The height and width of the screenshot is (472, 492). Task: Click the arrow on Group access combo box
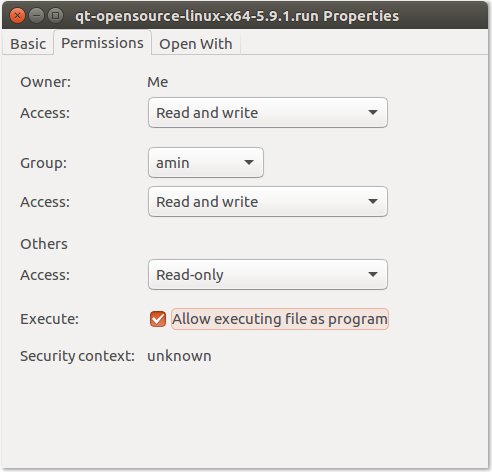373,202
